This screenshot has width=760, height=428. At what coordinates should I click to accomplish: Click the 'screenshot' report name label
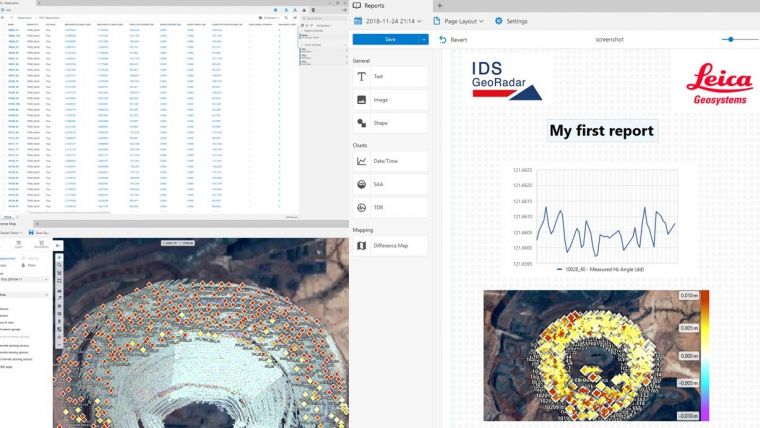(609, 40)
